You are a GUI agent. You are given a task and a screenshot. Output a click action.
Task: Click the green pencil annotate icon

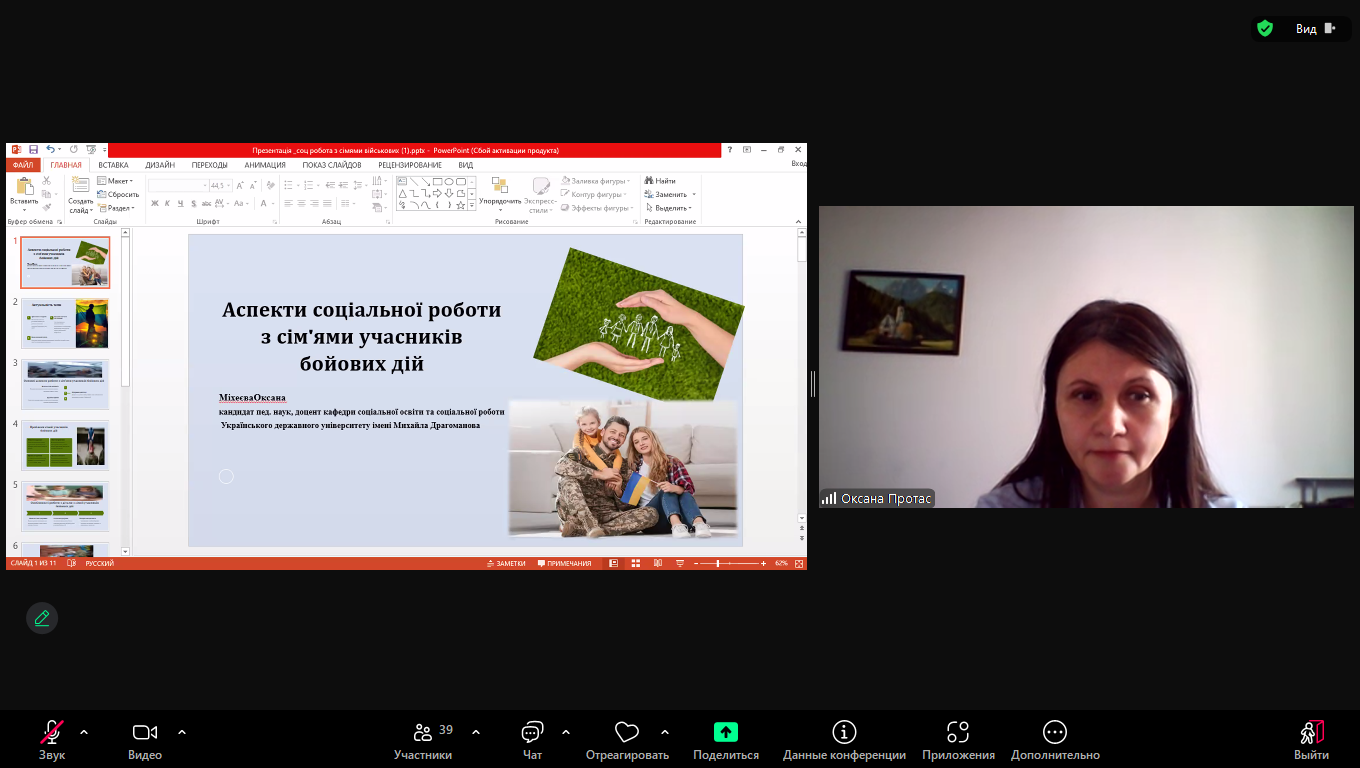(x=42, y=618)
